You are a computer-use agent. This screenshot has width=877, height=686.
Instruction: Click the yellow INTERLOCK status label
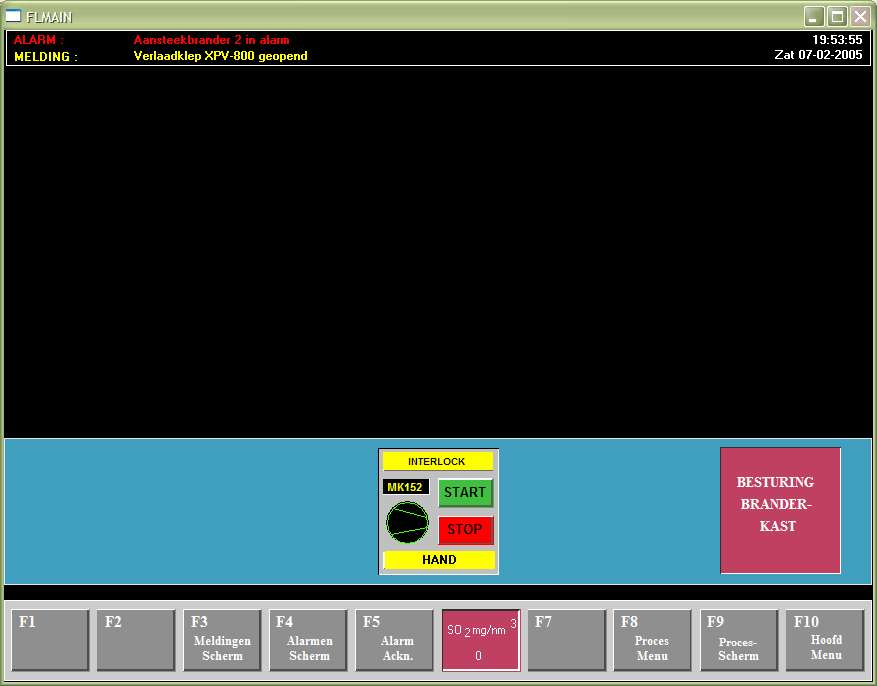437,462
